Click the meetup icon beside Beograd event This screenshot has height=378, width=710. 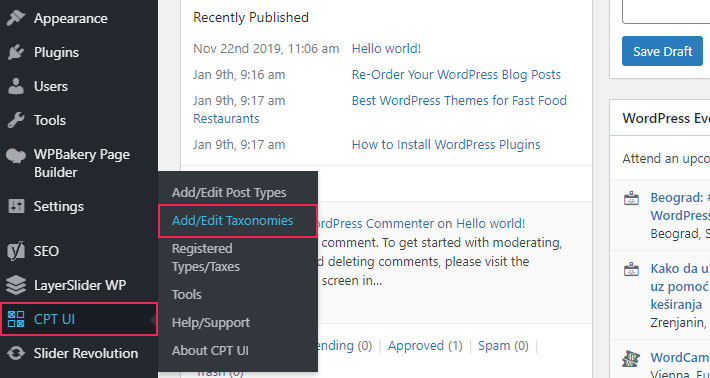631,198
